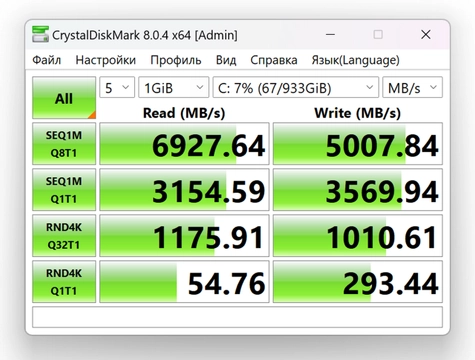This screenshot has width=475, height=360.
Task: Open the drive selector showing C: 7%
Action: (x=296, y=88)
